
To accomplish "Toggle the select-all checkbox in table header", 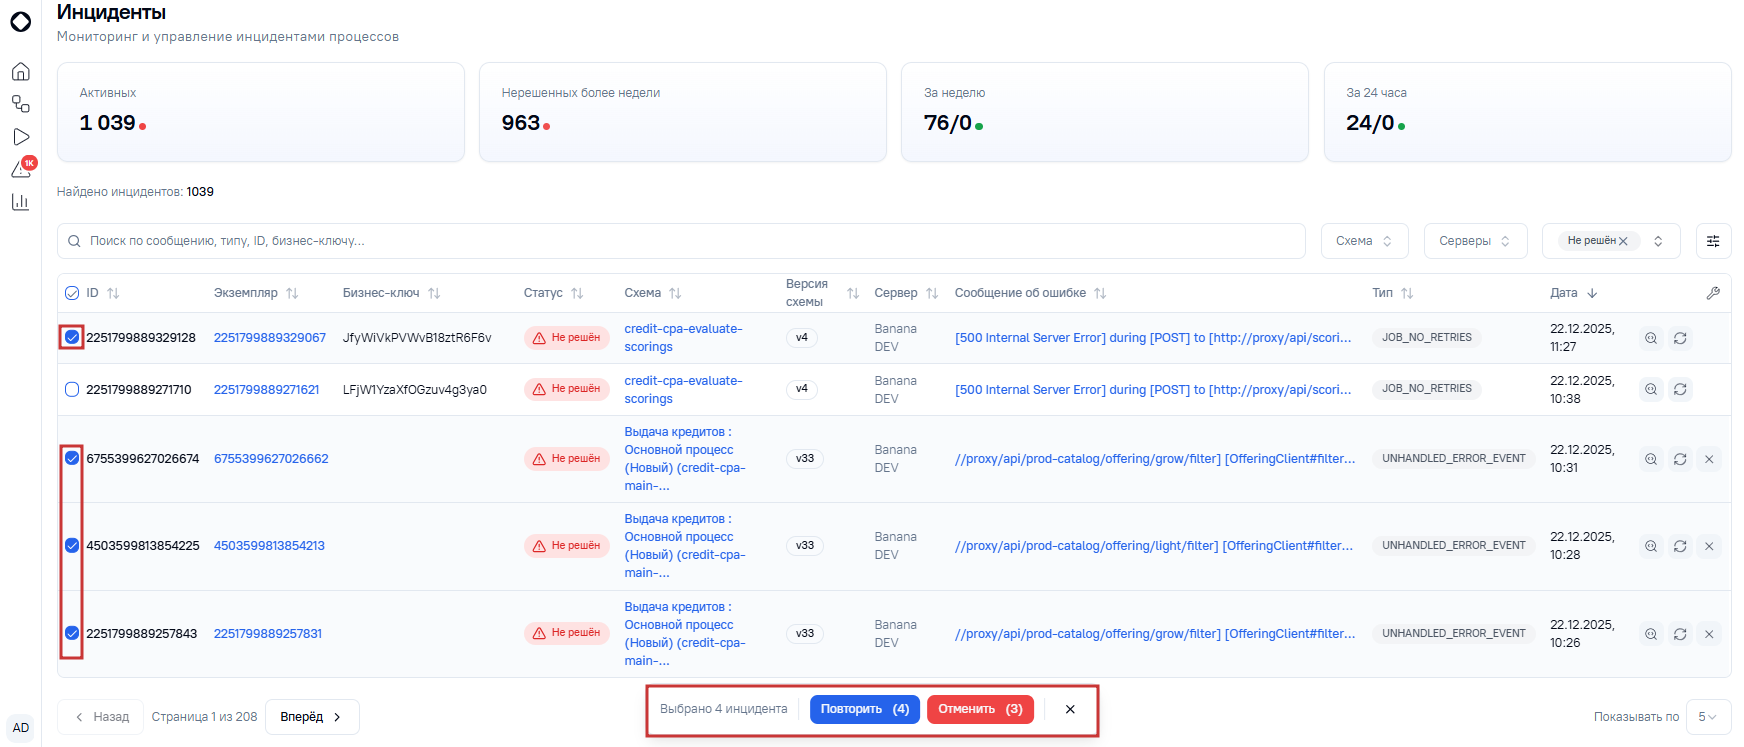I will [72, 293].
